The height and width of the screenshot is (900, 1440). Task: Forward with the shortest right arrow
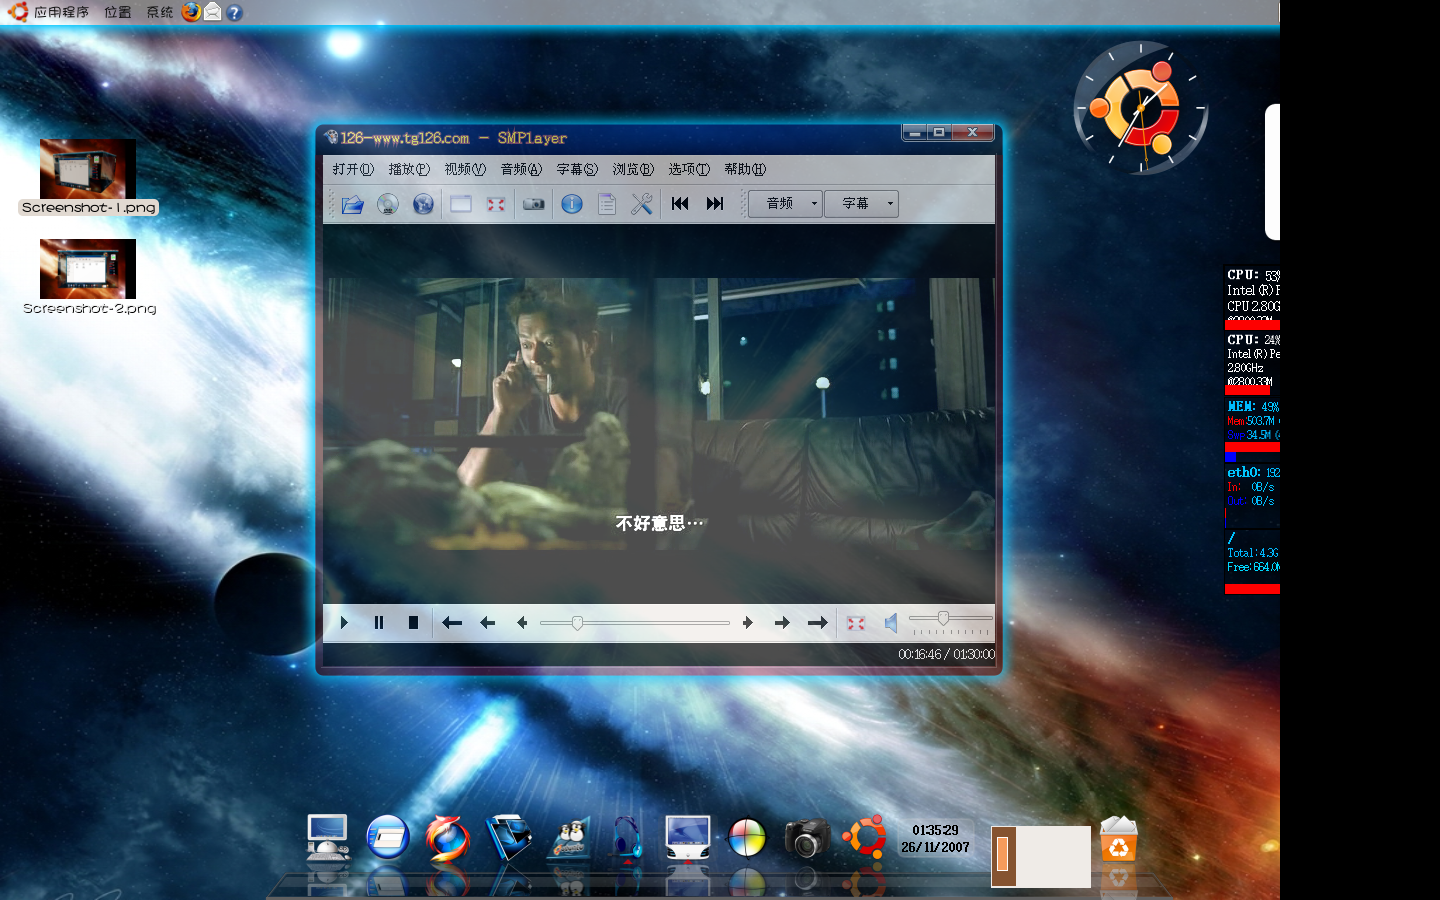(748, 623)
